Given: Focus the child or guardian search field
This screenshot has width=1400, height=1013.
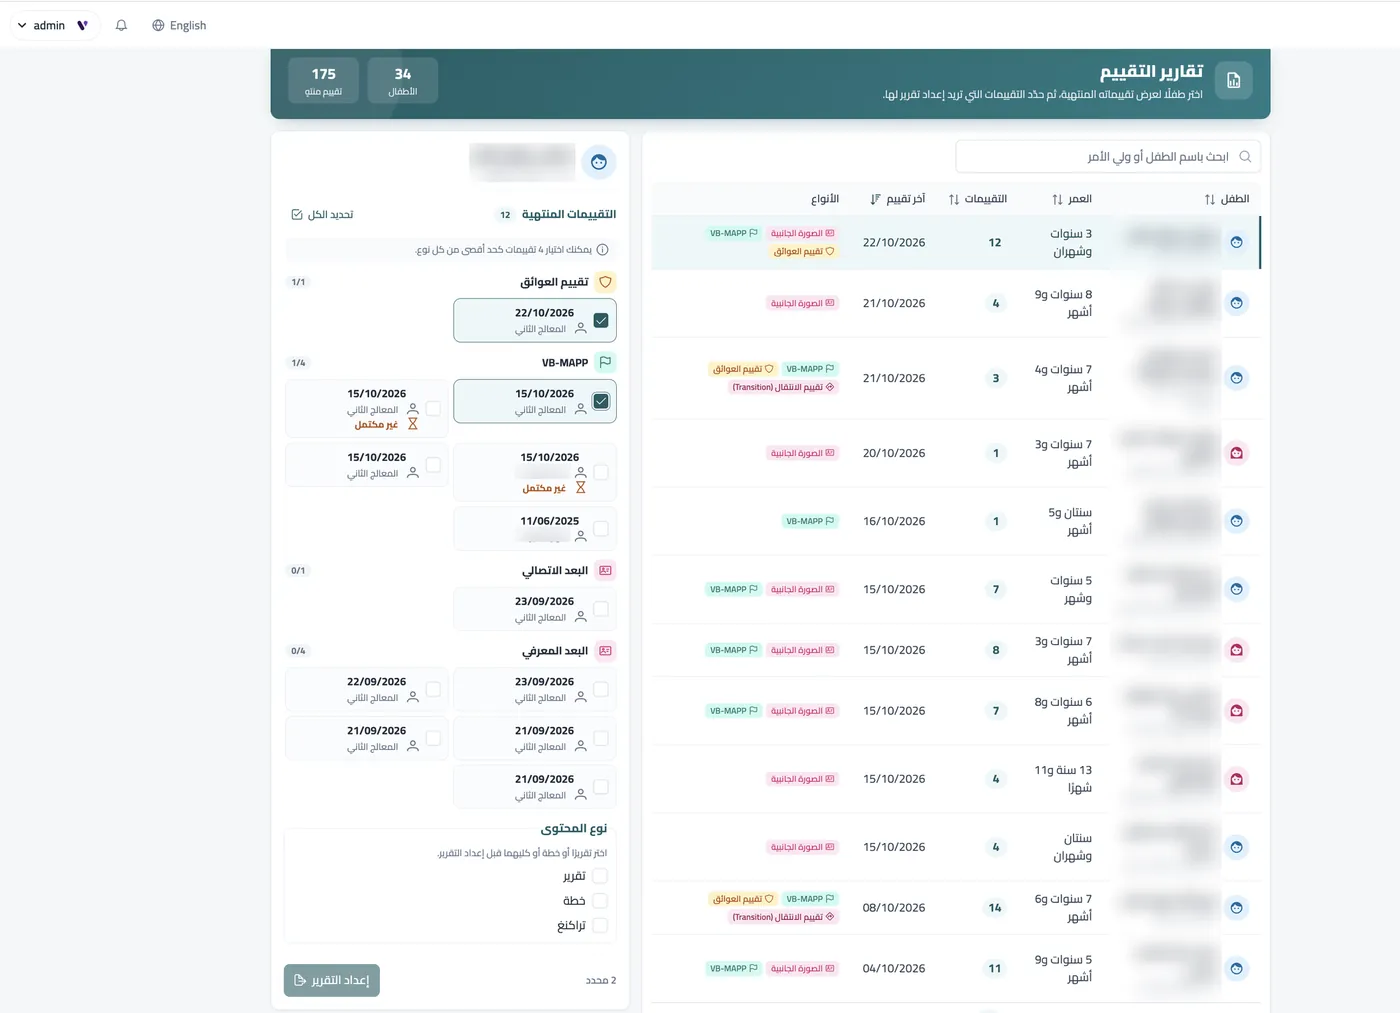Looking at the screenshot, I should pos(1108,156).
